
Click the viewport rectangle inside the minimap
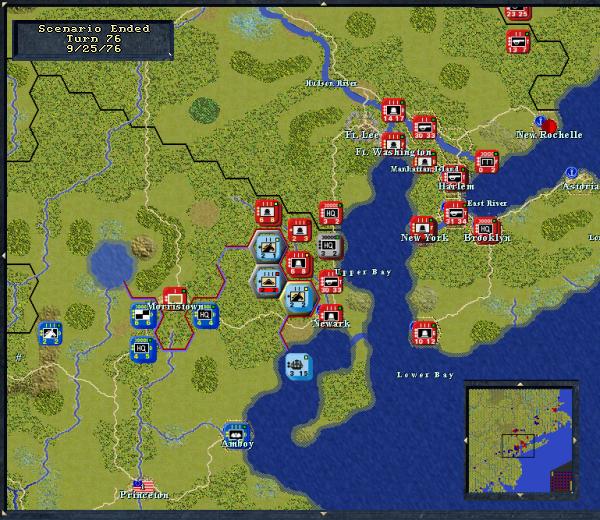pos(518,446)
